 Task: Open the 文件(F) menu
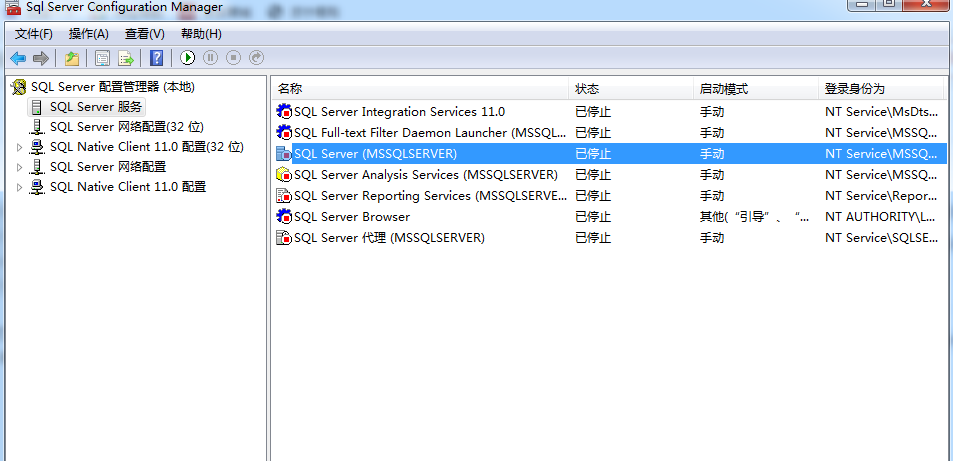point(33,34)
